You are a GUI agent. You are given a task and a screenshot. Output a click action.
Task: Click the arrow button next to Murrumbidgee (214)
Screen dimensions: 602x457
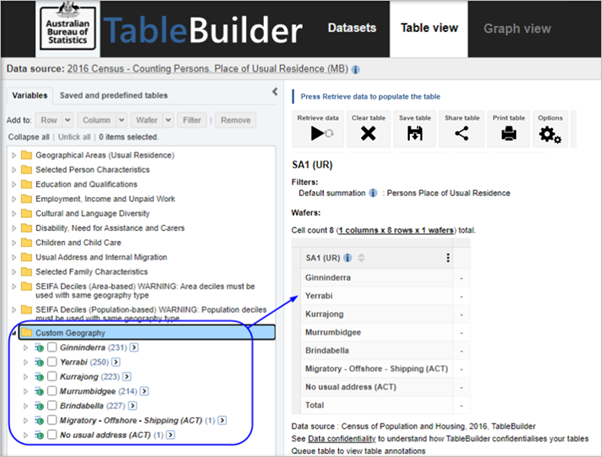click(x=144, y=391)
